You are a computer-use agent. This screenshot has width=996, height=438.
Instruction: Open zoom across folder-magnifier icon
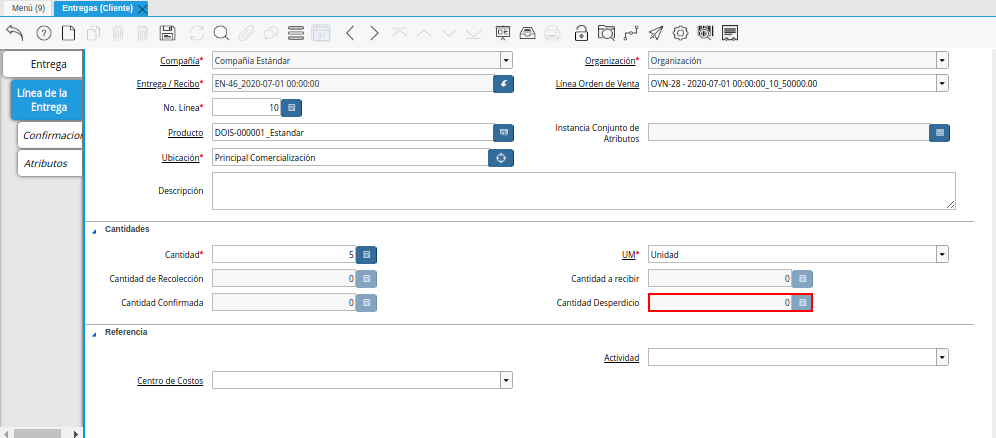coord(607,33)
